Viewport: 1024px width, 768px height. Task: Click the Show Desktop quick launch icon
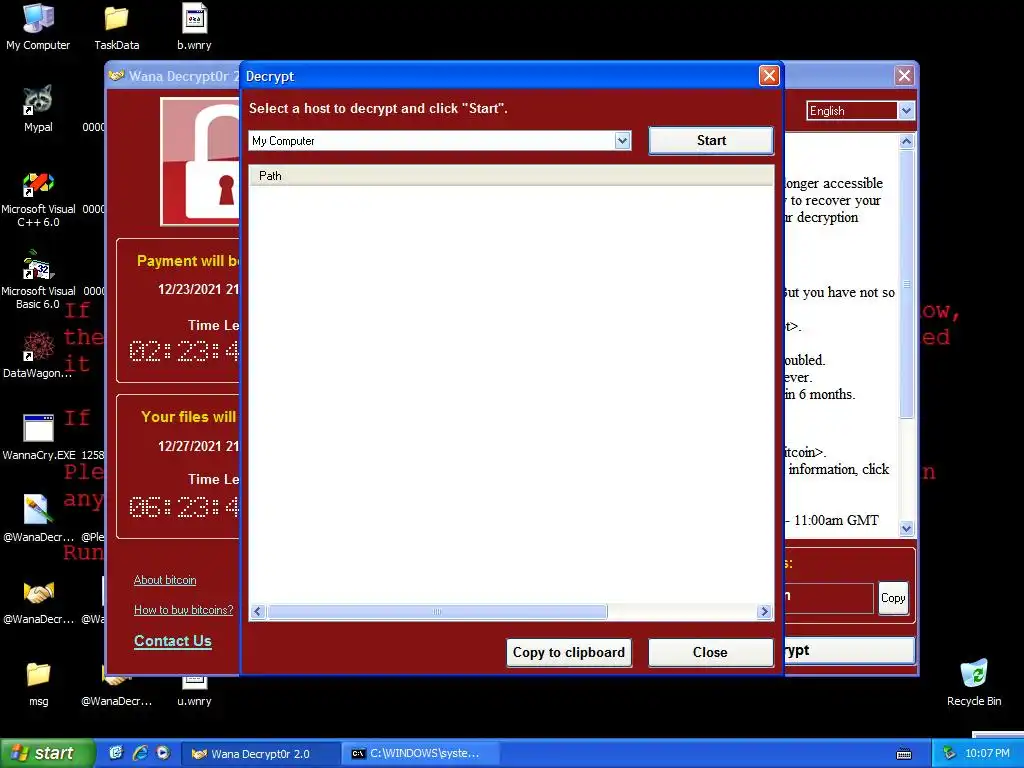tap(116, 753)
